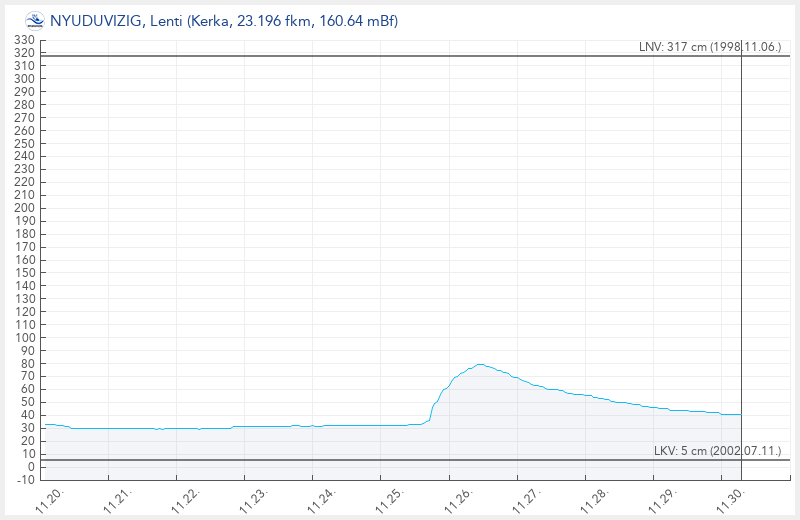Image resolution: width=800 pixels, height=520 pixels.
Task: Click the 11.30. date axis label
Action: [730, 499]
